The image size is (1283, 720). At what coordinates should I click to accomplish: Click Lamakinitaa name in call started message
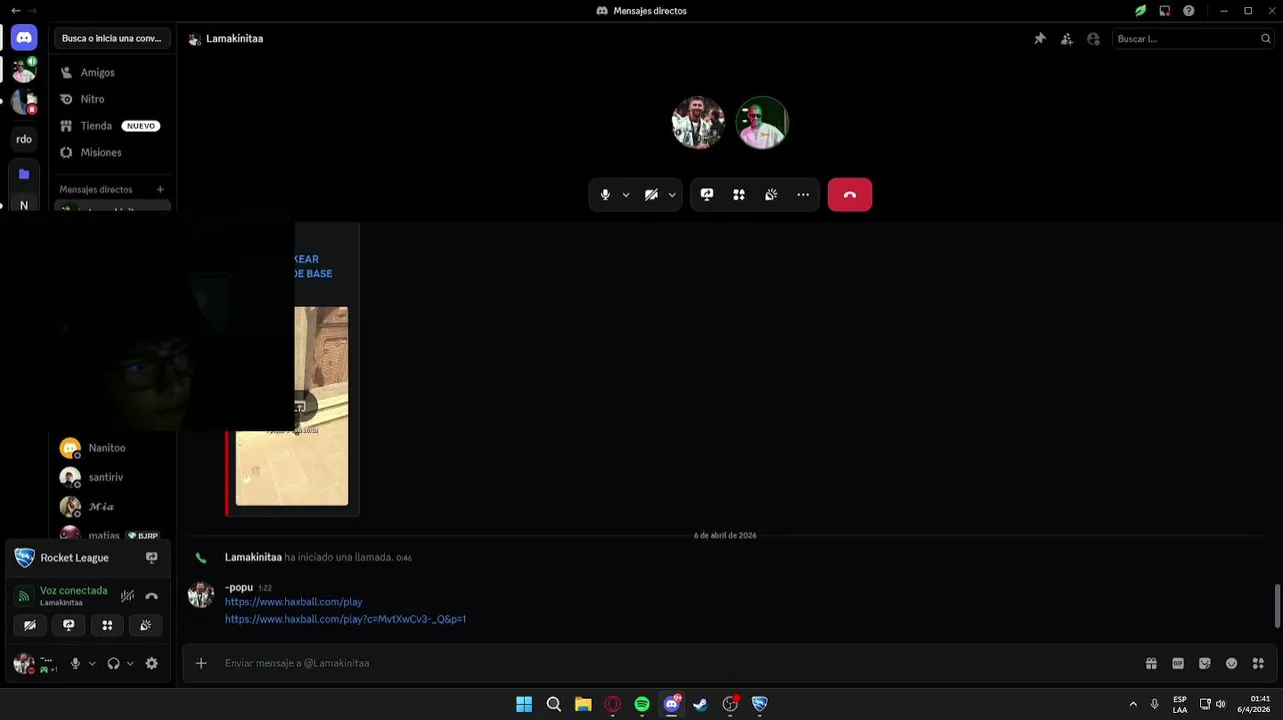click(253, 557)
